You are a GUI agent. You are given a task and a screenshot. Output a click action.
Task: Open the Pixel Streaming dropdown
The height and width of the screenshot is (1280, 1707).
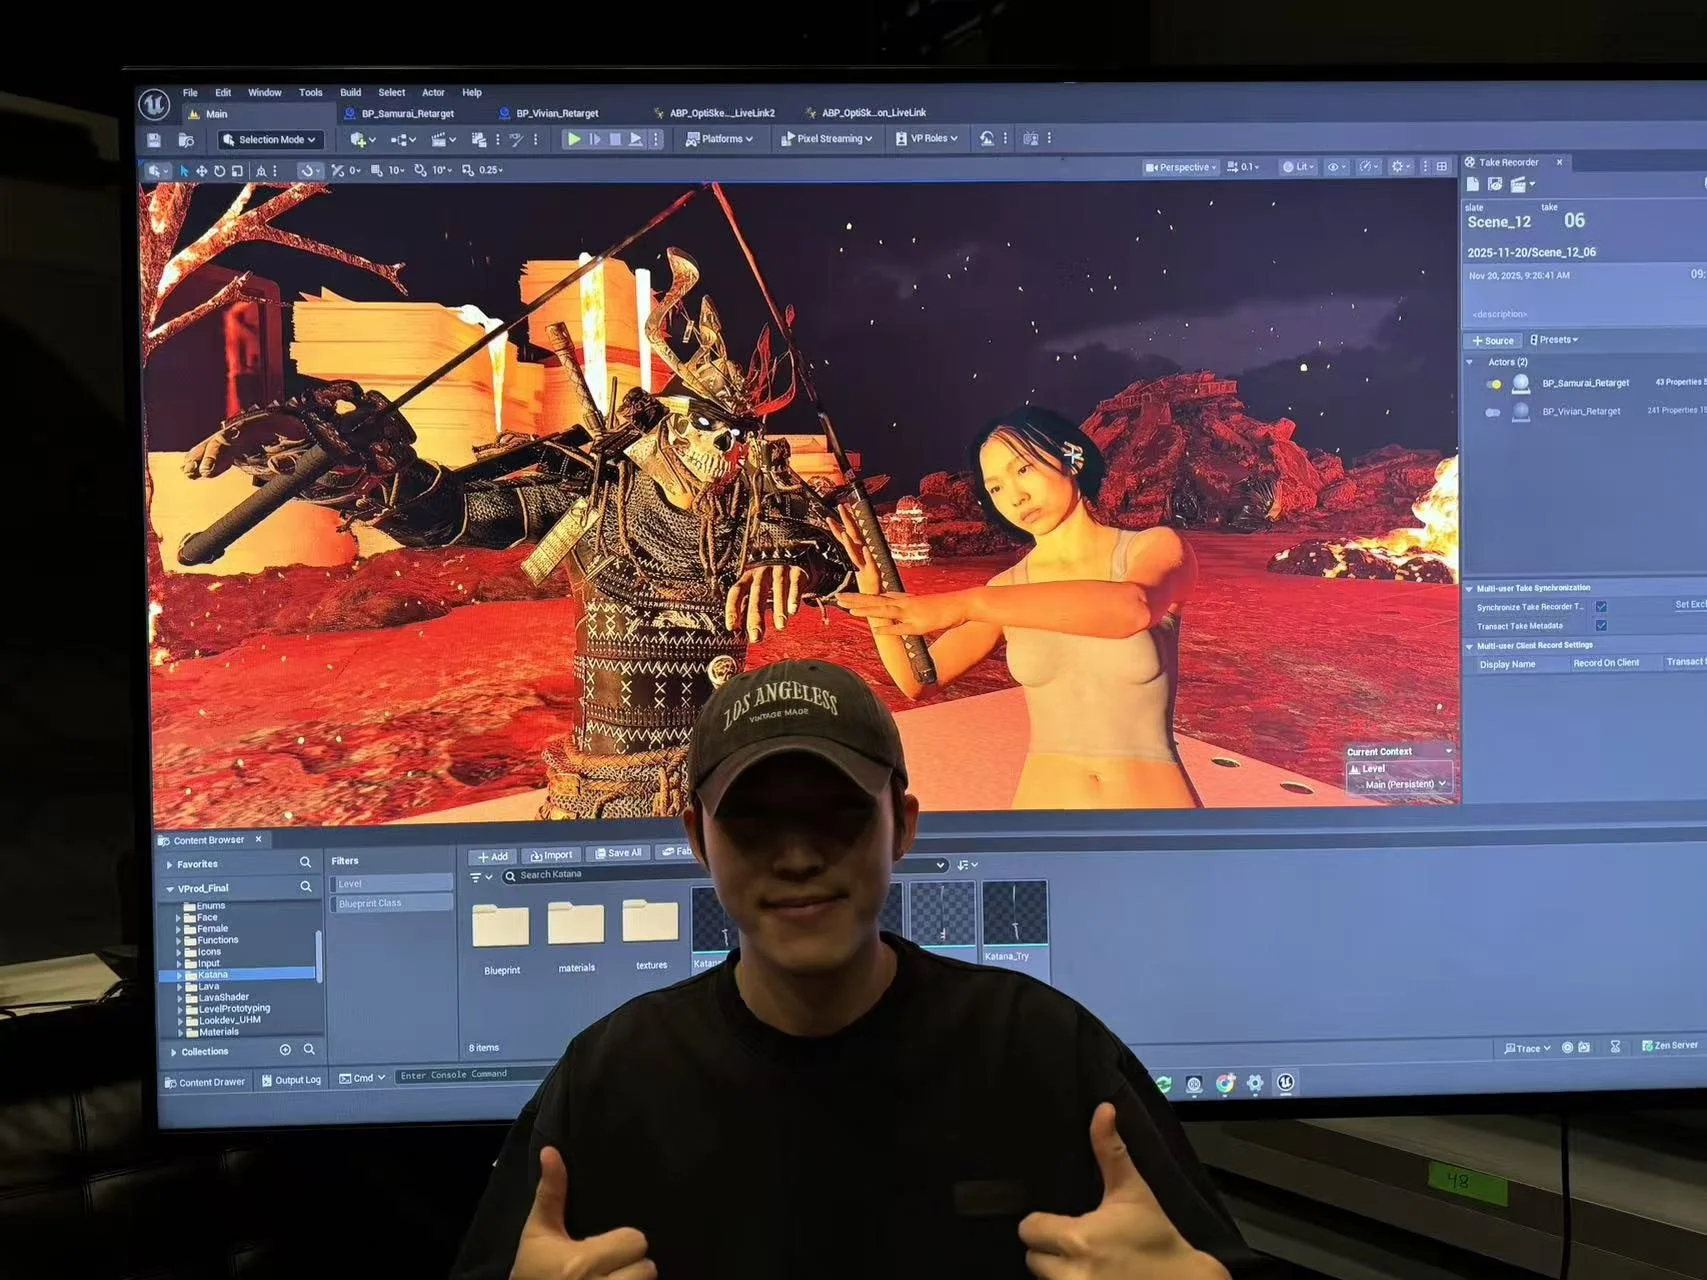point(827,139)
